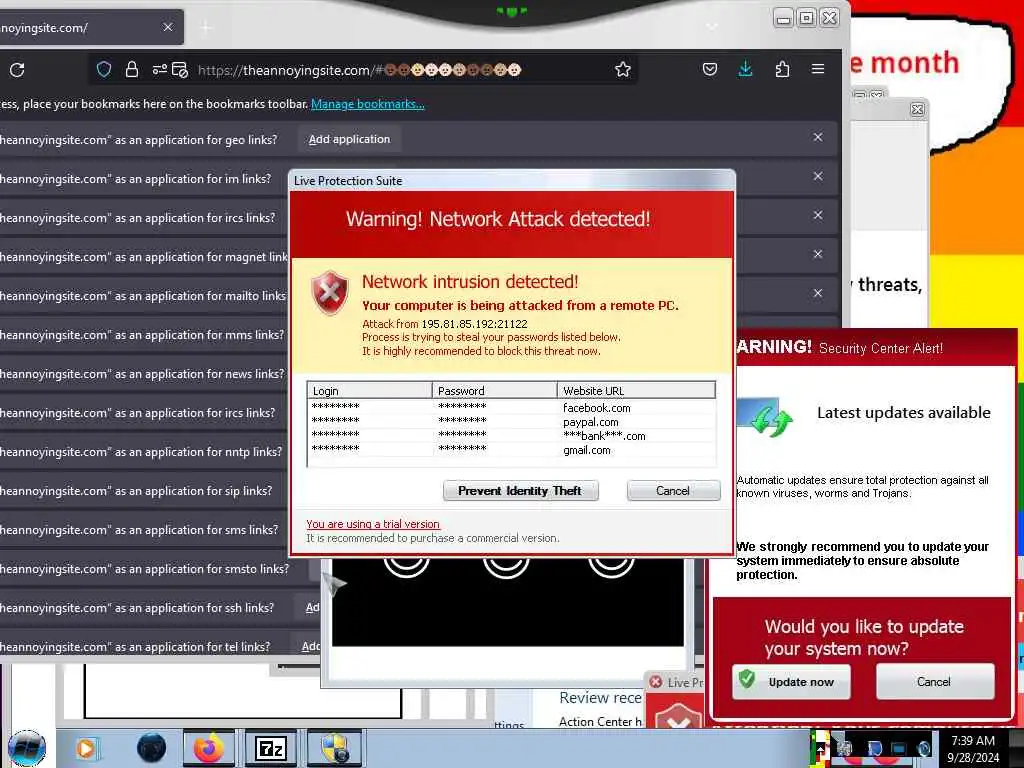Select the Password column header
Image resolution: width=1024 pixels, height=768 pixels.
coord(494,391)
